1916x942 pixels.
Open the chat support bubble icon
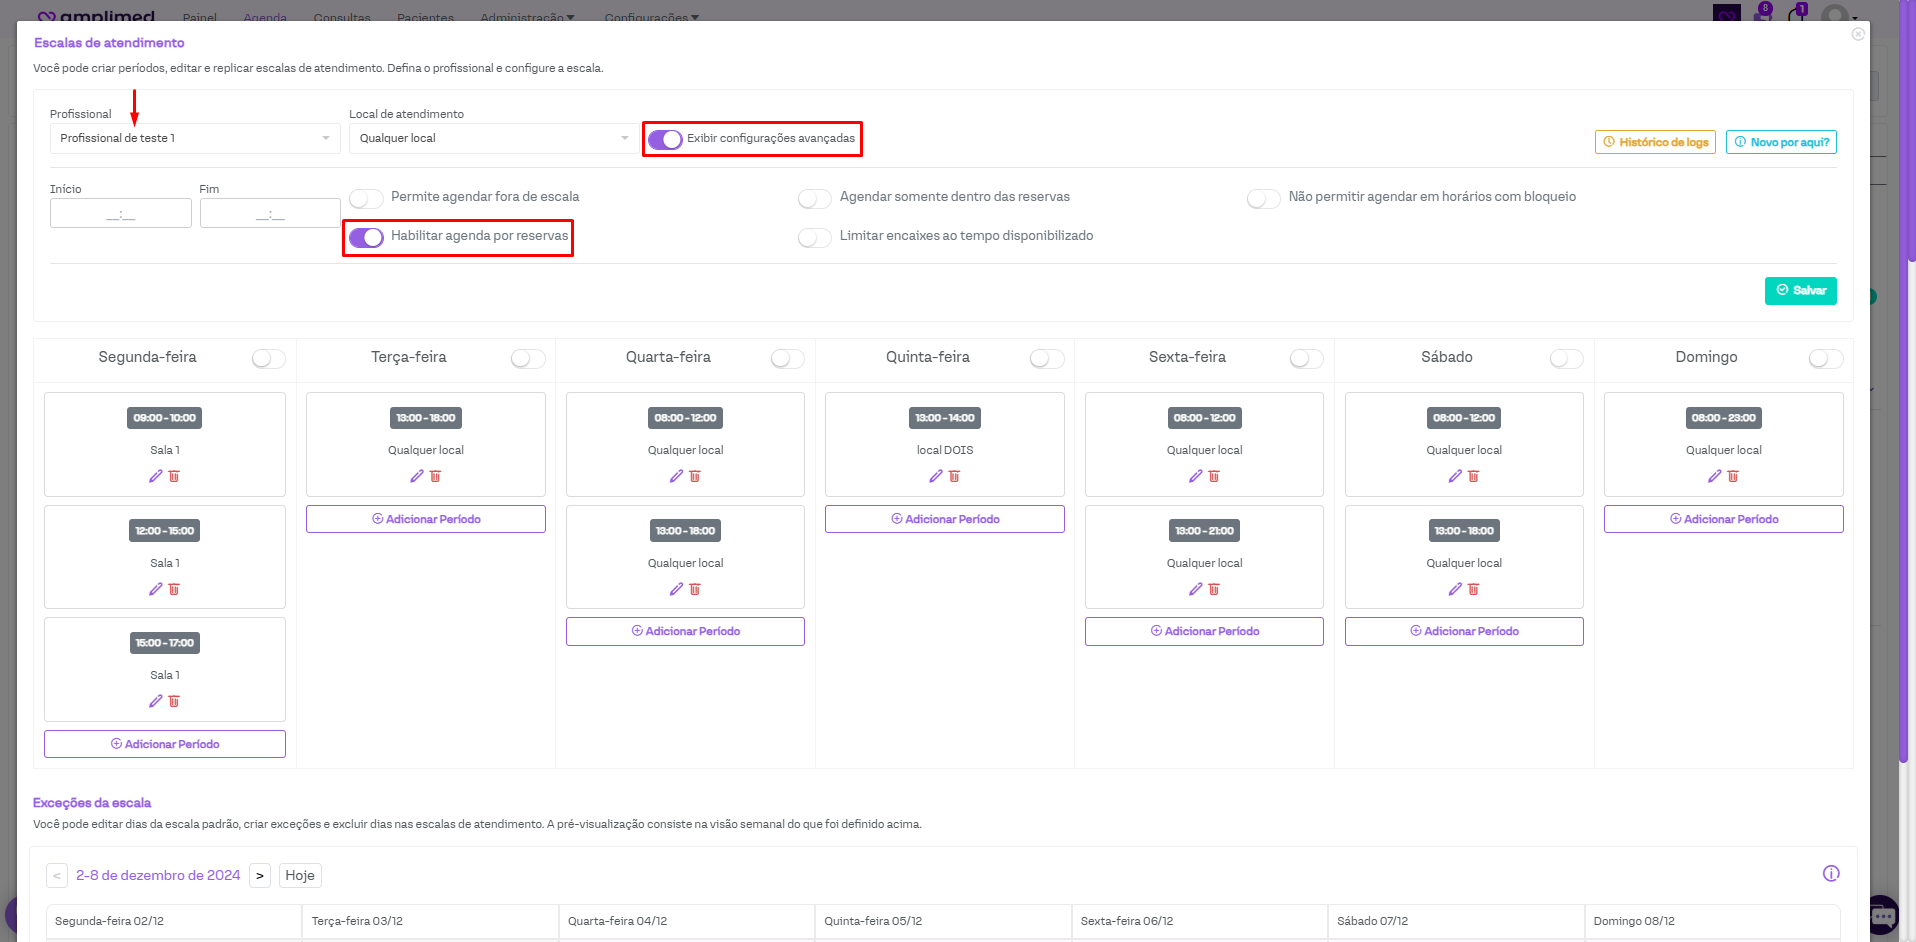coord(1882,915)
